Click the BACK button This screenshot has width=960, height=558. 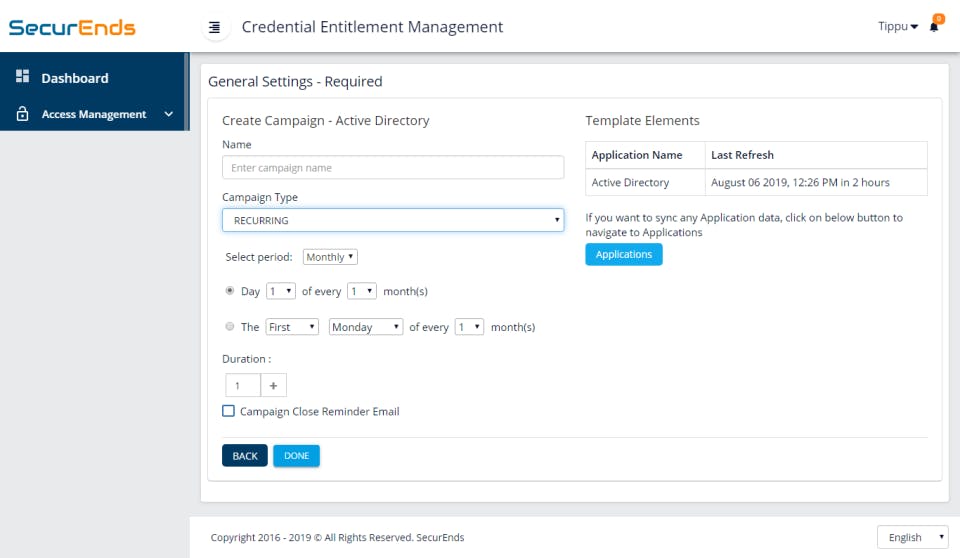point(245,456)
